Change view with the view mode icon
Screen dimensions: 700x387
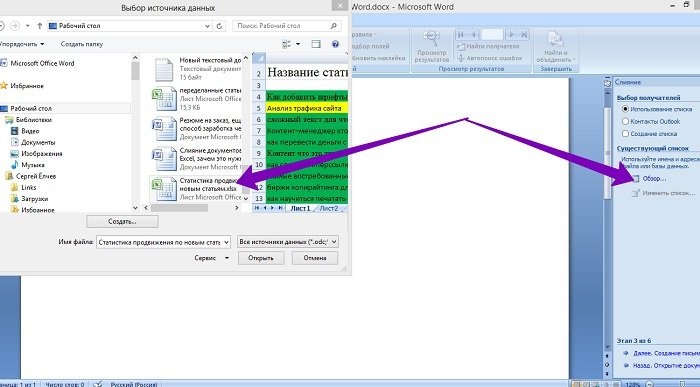(x=287, y=44)
